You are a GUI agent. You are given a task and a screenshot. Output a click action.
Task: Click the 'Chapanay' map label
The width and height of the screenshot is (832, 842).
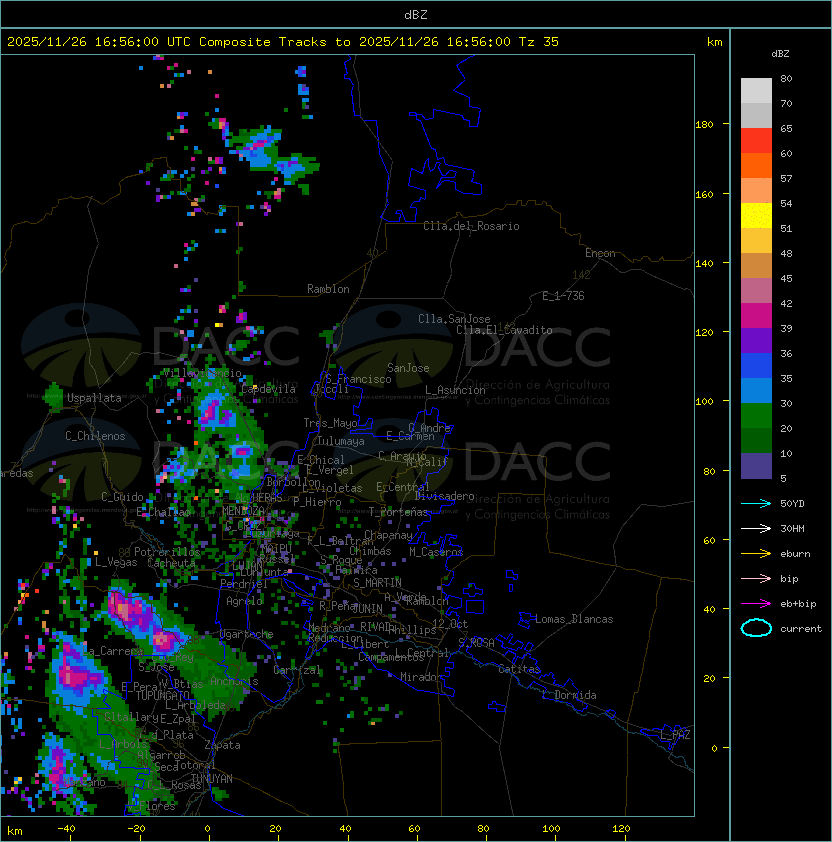(388, 535)
